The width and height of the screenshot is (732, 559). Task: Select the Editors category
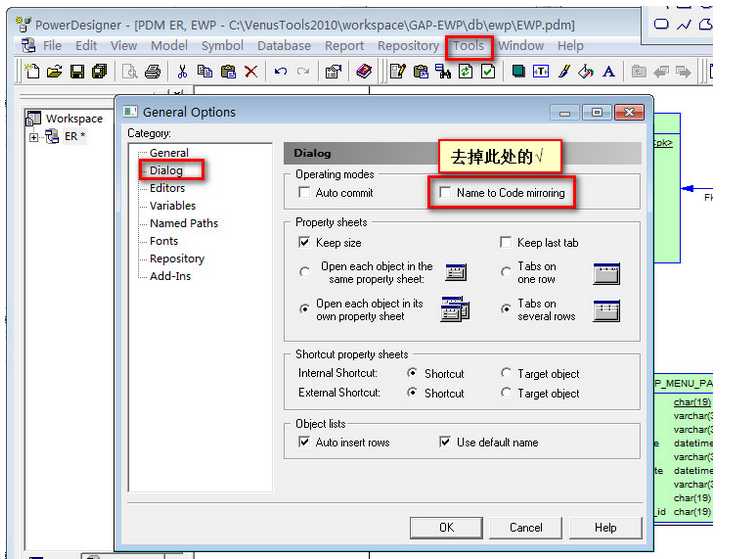167,188
